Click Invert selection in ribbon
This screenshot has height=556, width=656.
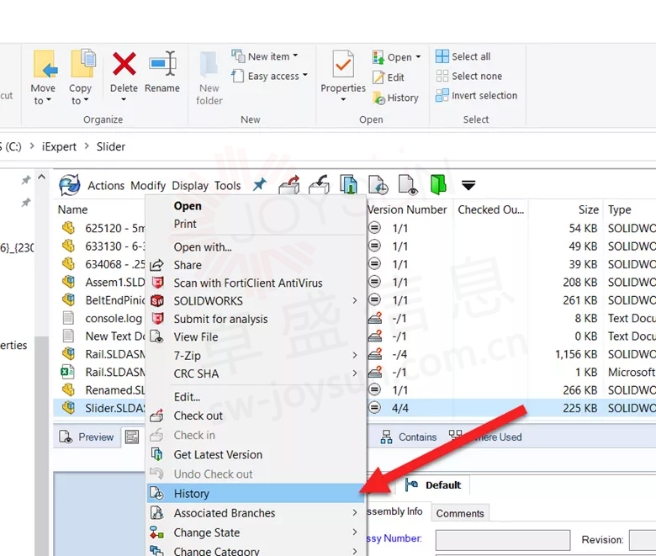[x=476, y=95]
